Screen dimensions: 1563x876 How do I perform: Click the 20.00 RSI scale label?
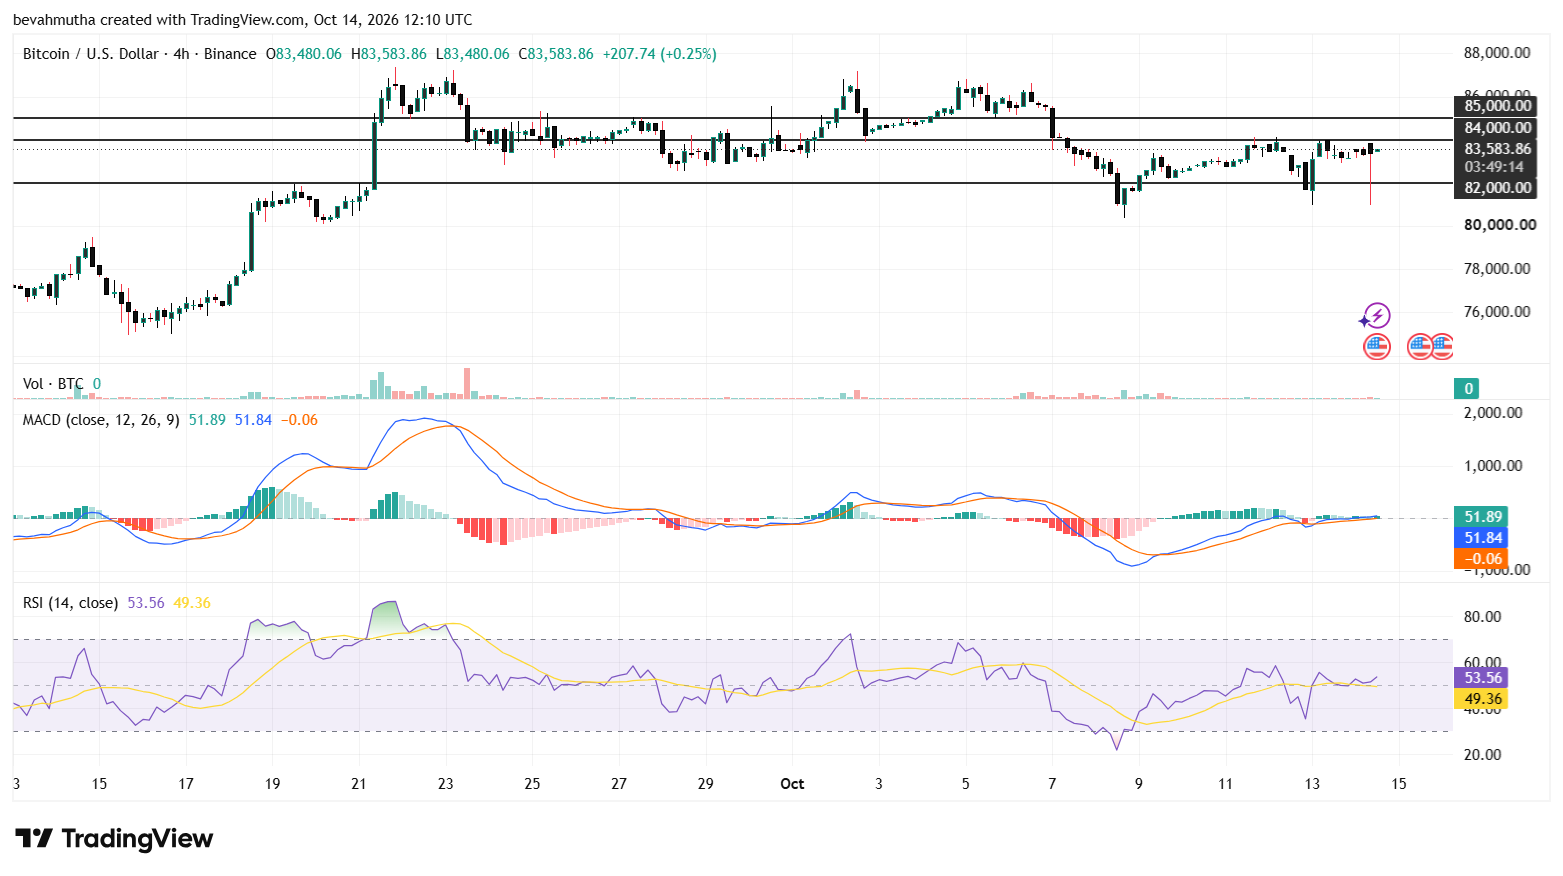click(x=1482, y=755)
